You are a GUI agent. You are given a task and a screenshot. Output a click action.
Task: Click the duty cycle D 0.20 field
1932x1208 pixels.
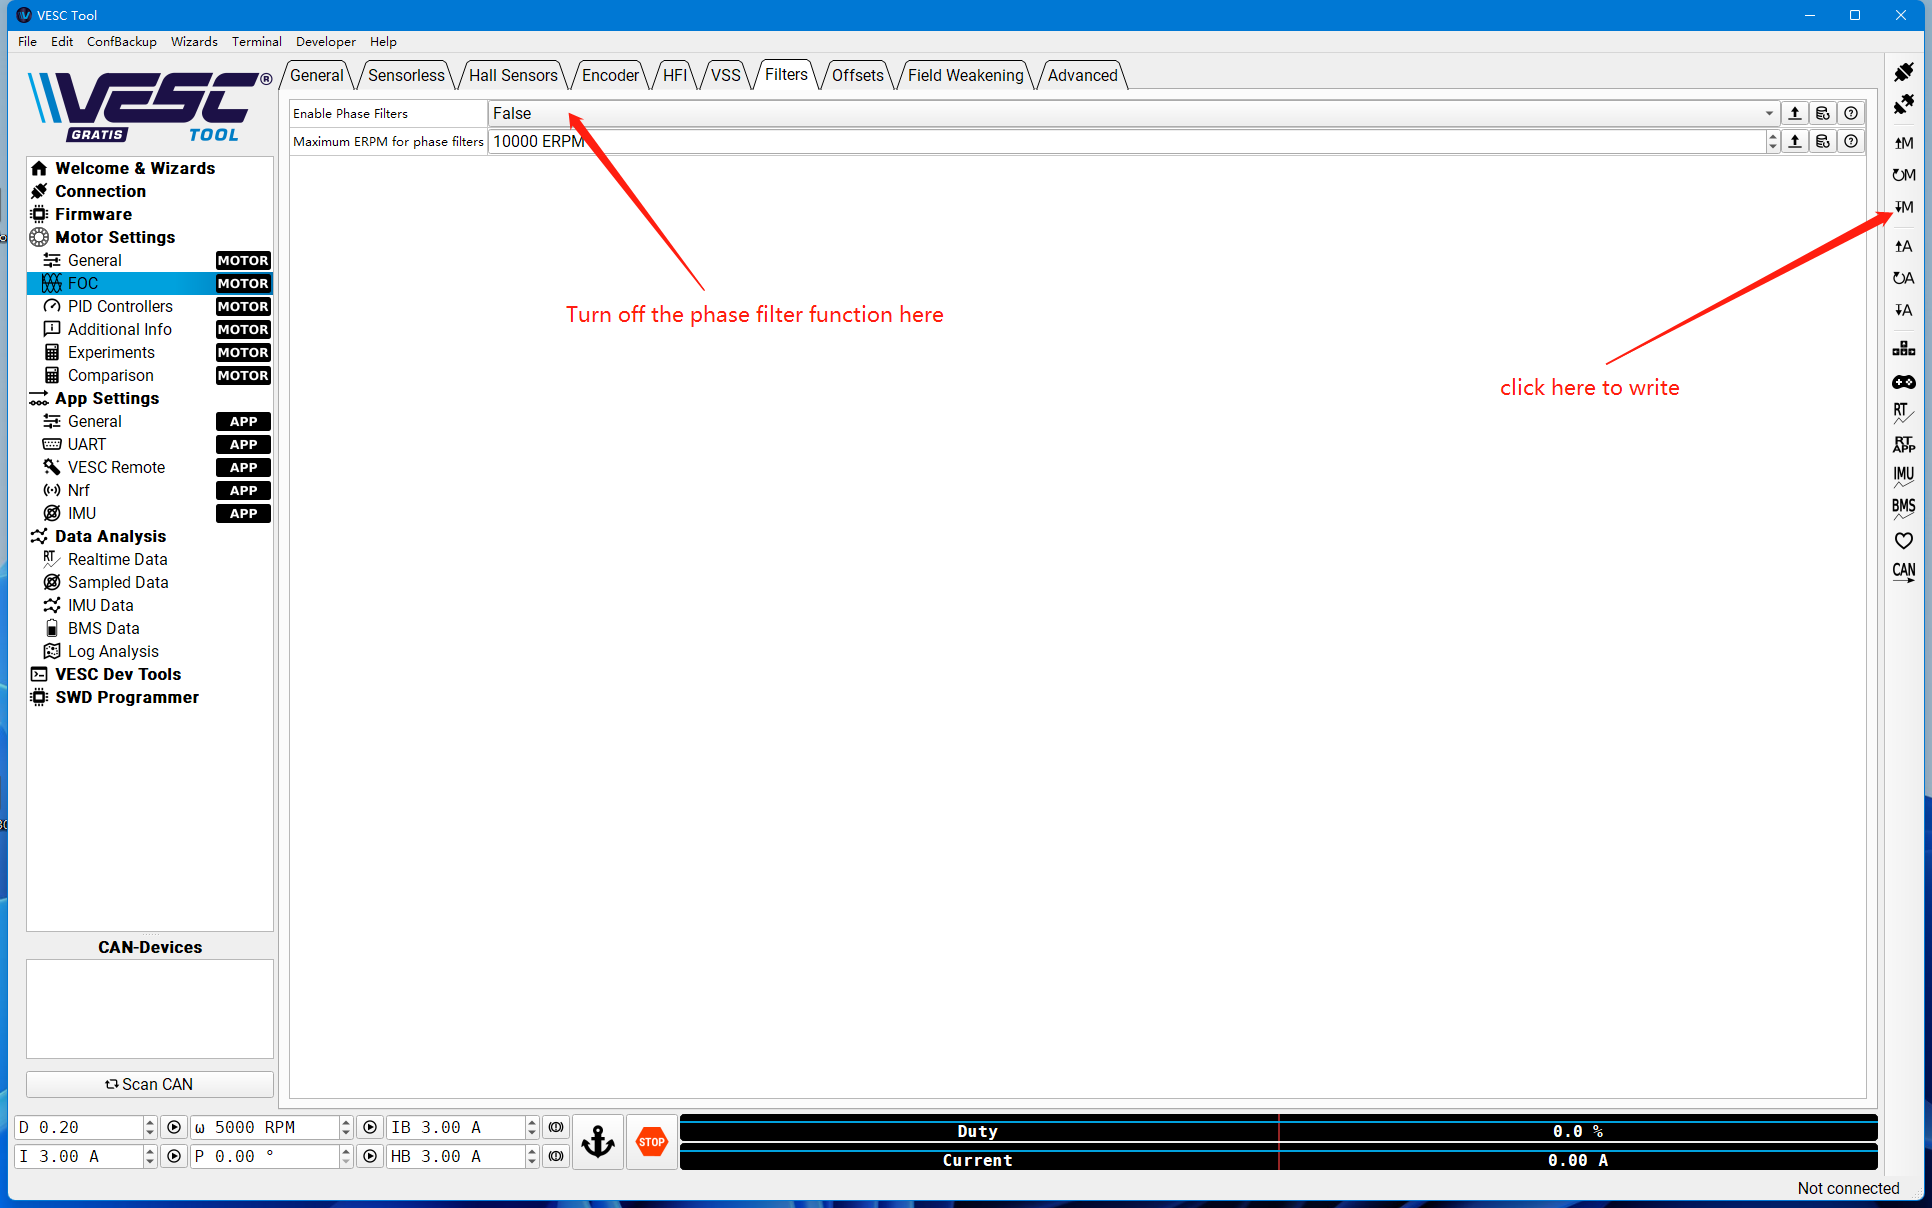pyautogui.click(x=80, y=1127)
